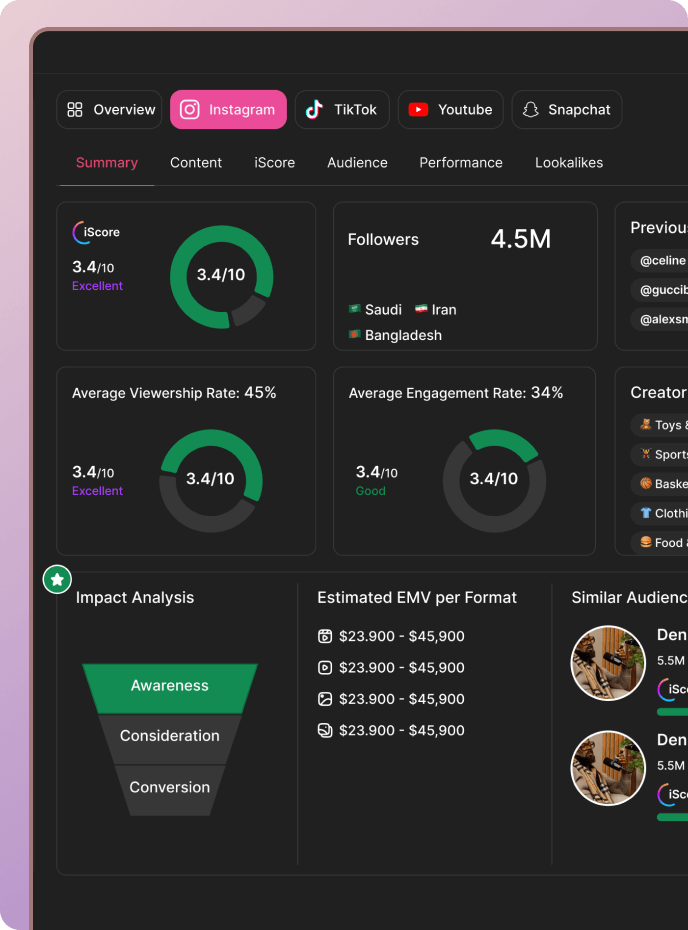Click the Instagram camera icon
The width and height of the screenshot is (688, 930).
point(190,110)
